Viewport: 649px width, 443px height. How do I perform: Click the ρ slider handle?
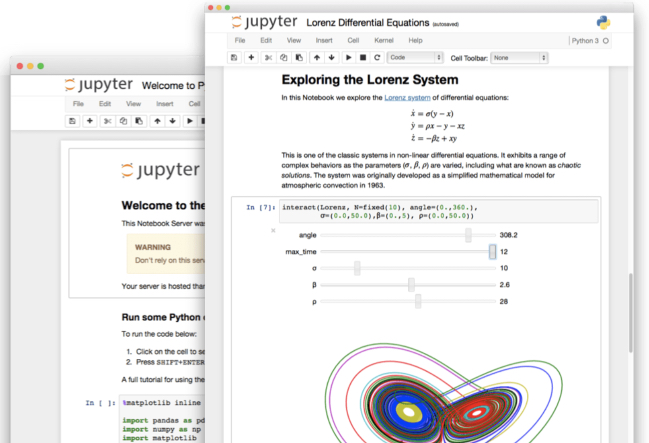tap(418, 301)
